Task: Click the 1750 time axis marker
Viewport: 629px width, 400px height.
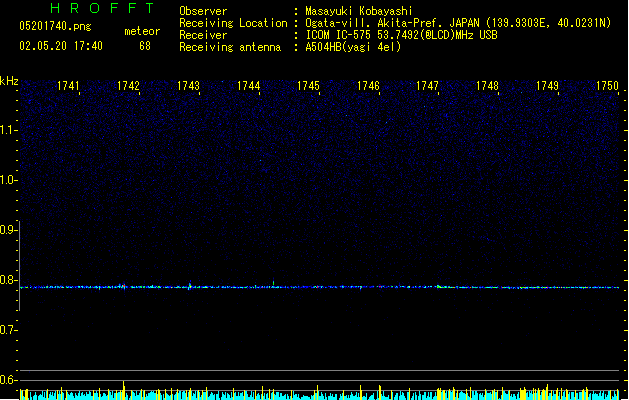Action: 607,86
